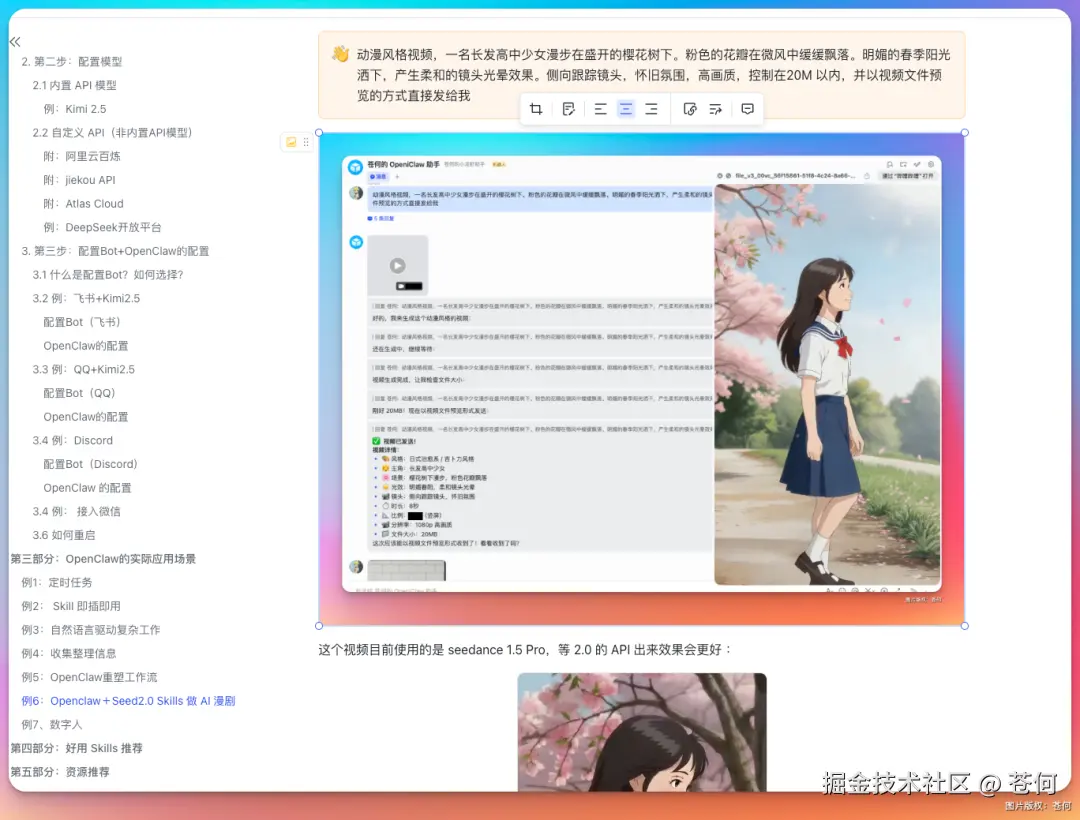The height and width of the screenshot is (820, 1080).
Task: Open "第五部分：资源推荐" in the outline
Action: click(x=62, y=771)
